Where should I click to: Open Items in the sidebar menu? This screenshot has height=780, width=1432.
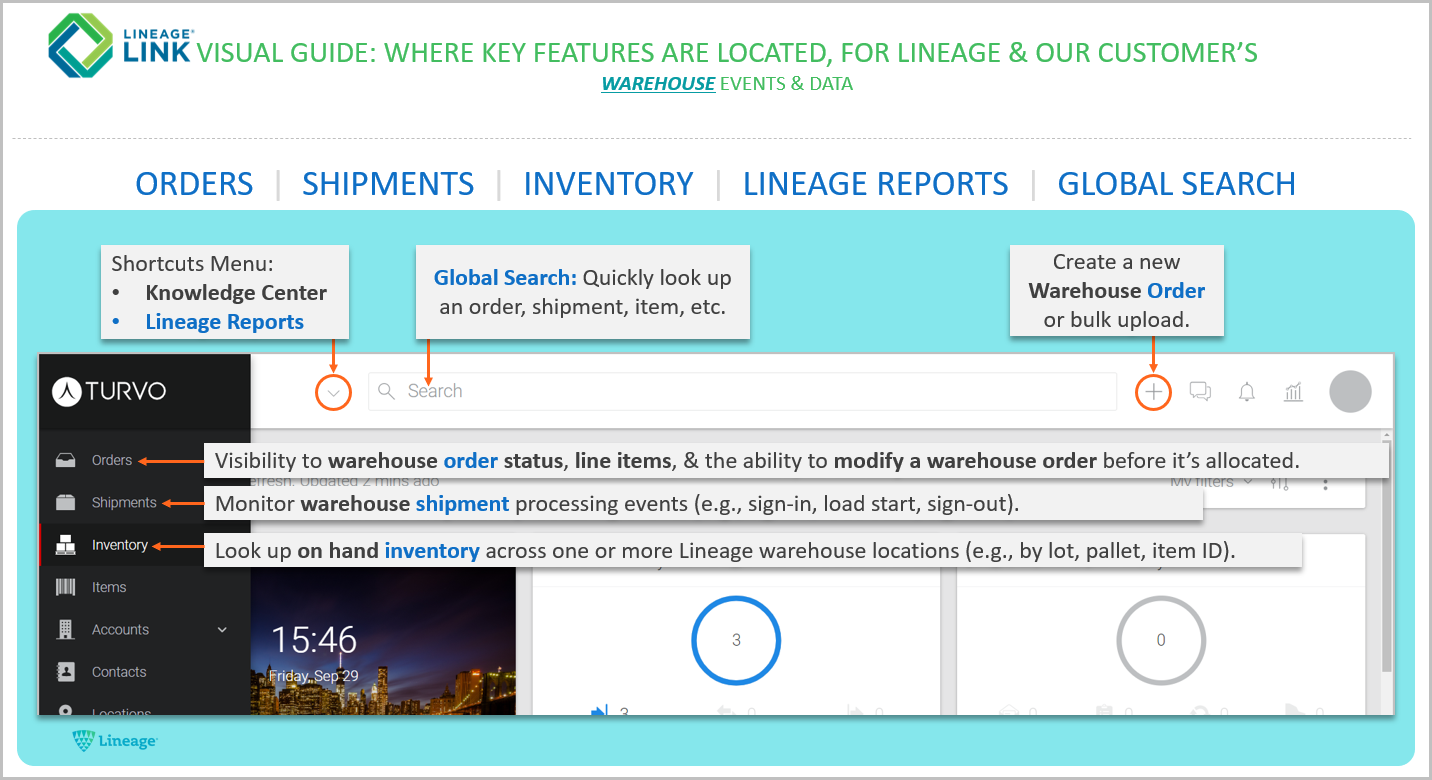click(109, 587)
